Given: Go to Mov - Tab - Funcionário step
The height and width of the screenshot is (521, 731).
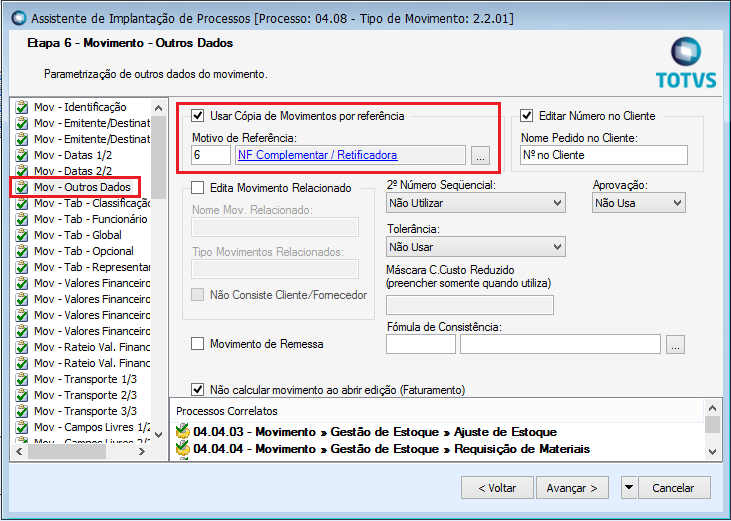Looking at the screenshot, I should point(90,219).
